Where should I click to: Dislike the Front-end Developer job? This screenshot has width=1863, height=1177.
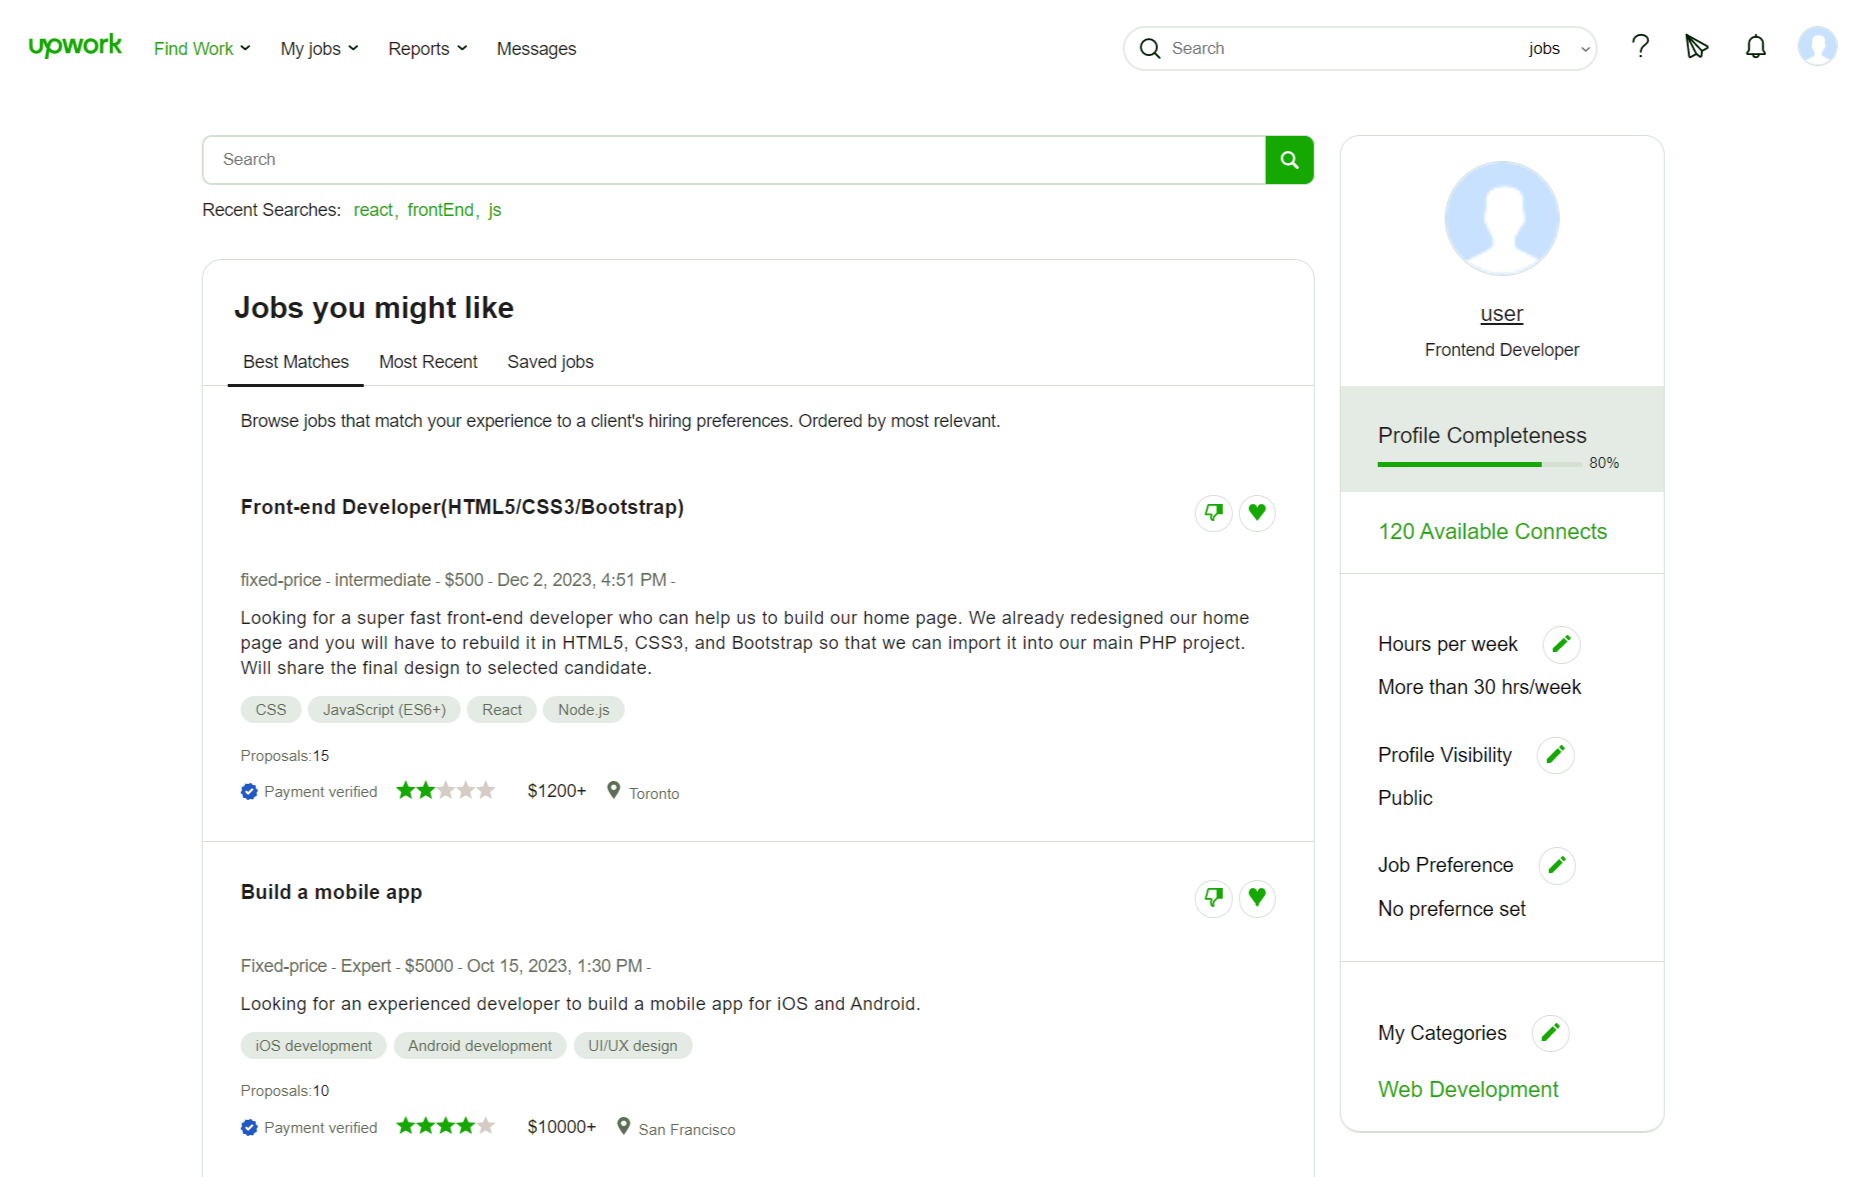(x=1213, y=513)
